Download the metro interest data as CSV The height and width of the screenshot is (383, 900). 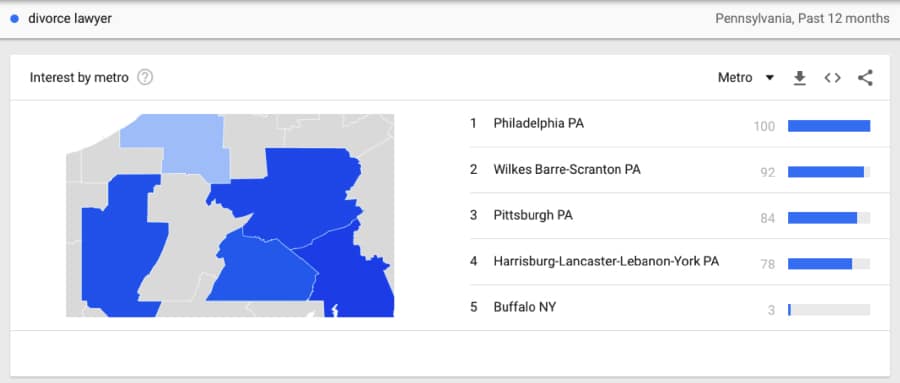point(800,78)
